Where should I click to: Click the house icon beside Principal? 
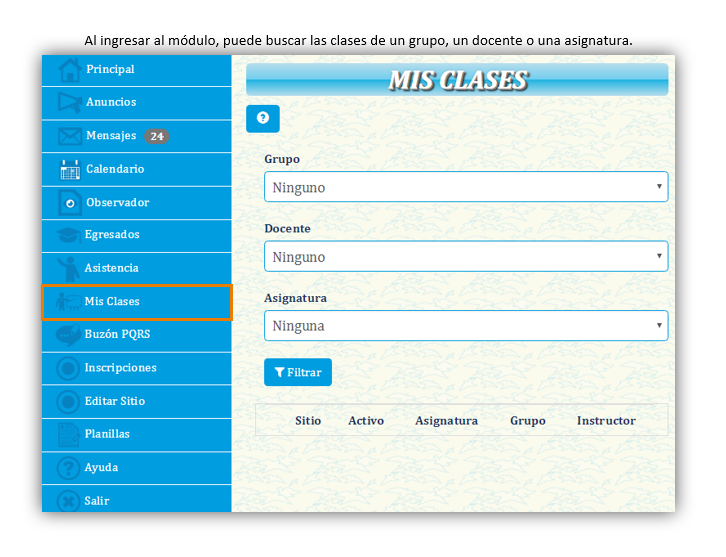[x=69, y=70]
